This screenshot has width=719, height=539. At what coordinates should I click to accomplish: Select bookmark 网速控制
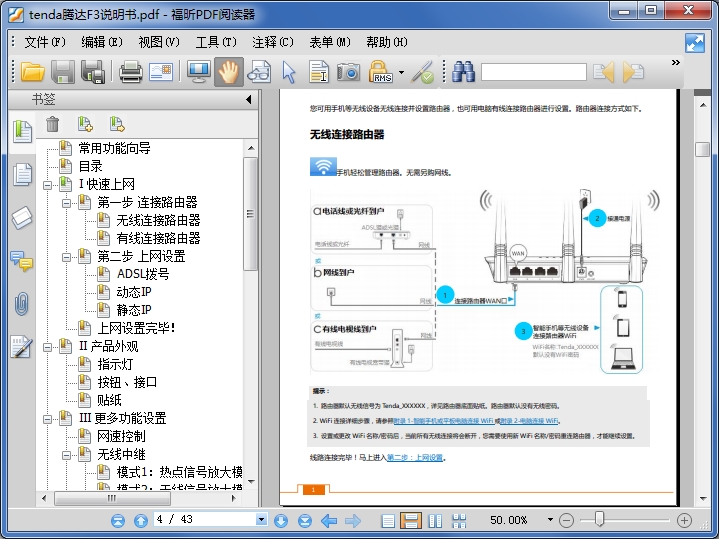coord(121,436)
